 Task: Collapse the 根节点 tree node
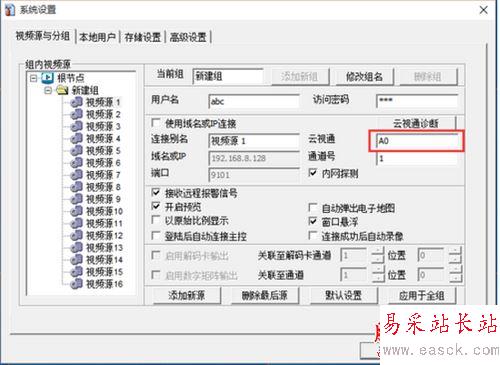point(33,78)
